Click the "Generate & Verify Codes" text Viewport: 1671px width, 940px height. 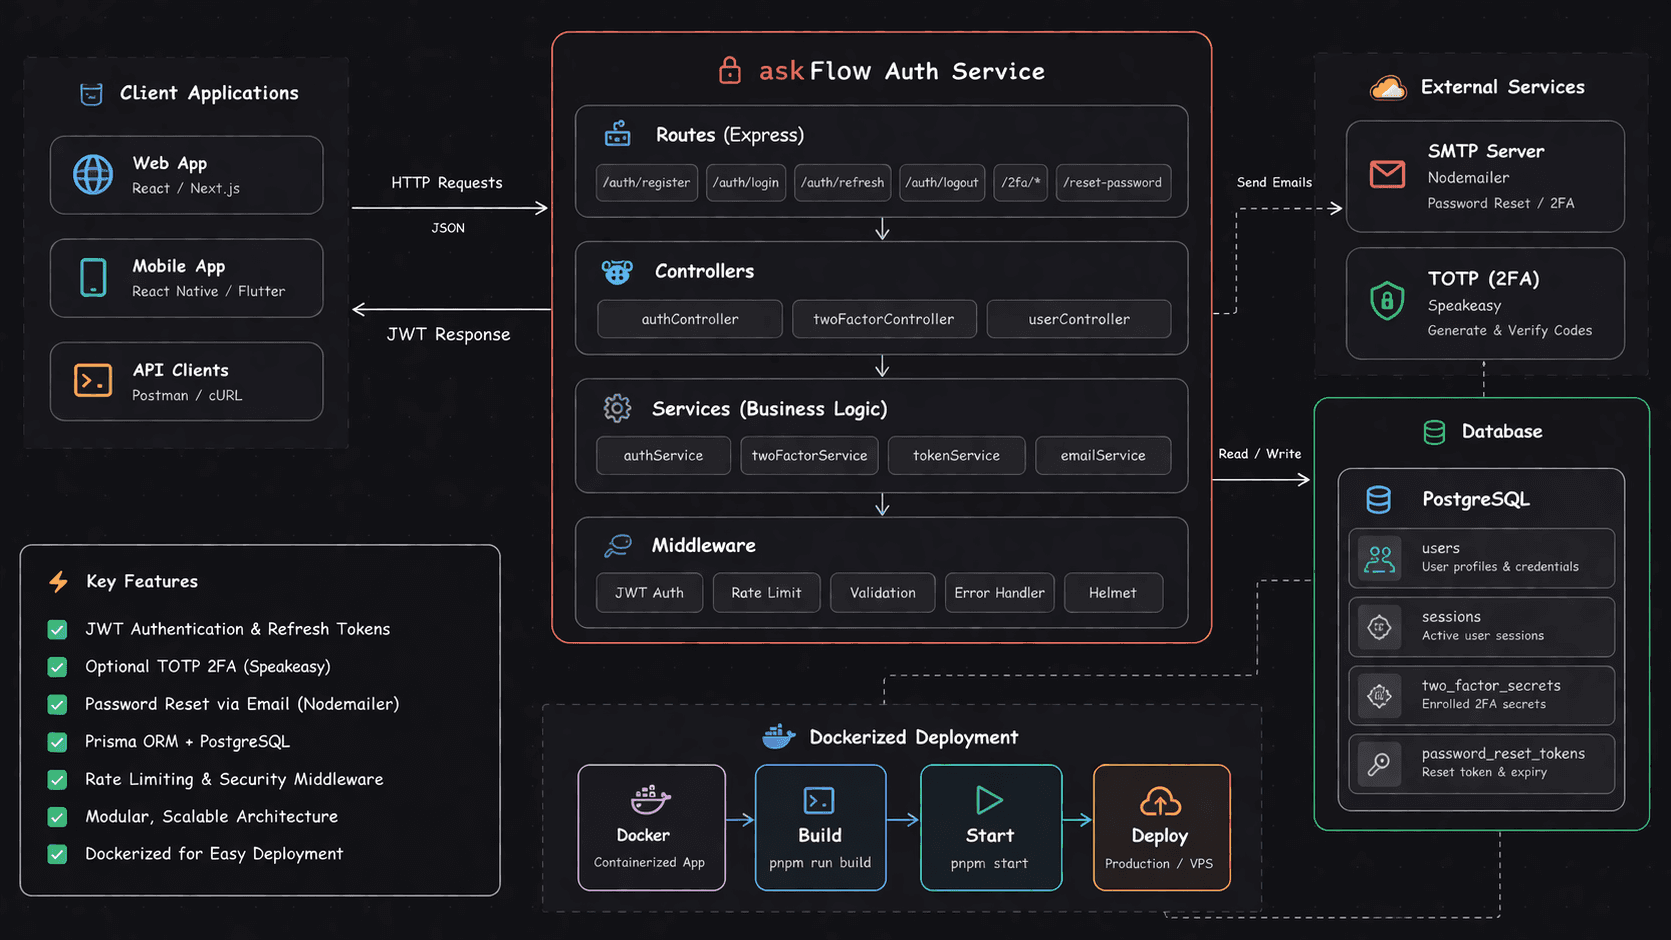pyautogui.click(x=1510, y=331)
